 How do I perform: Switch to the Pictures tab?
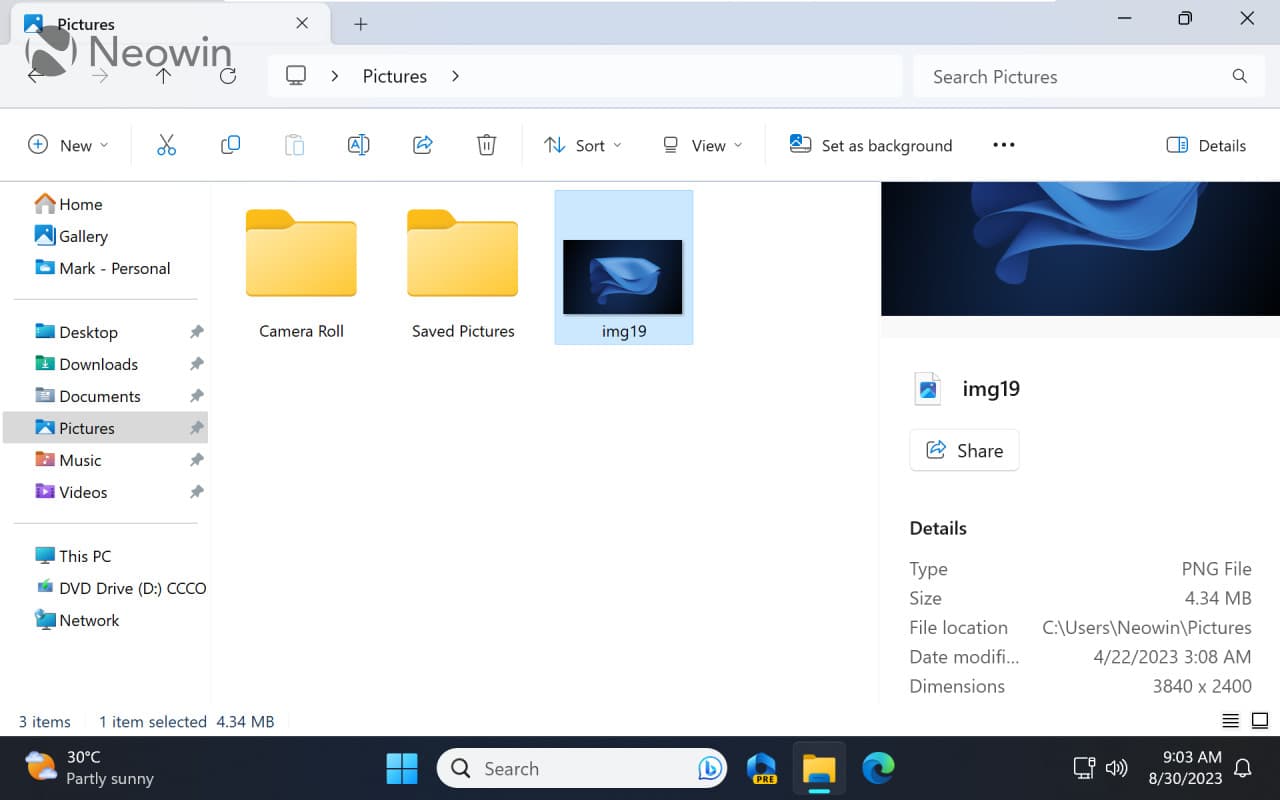(x=85, y=24)
